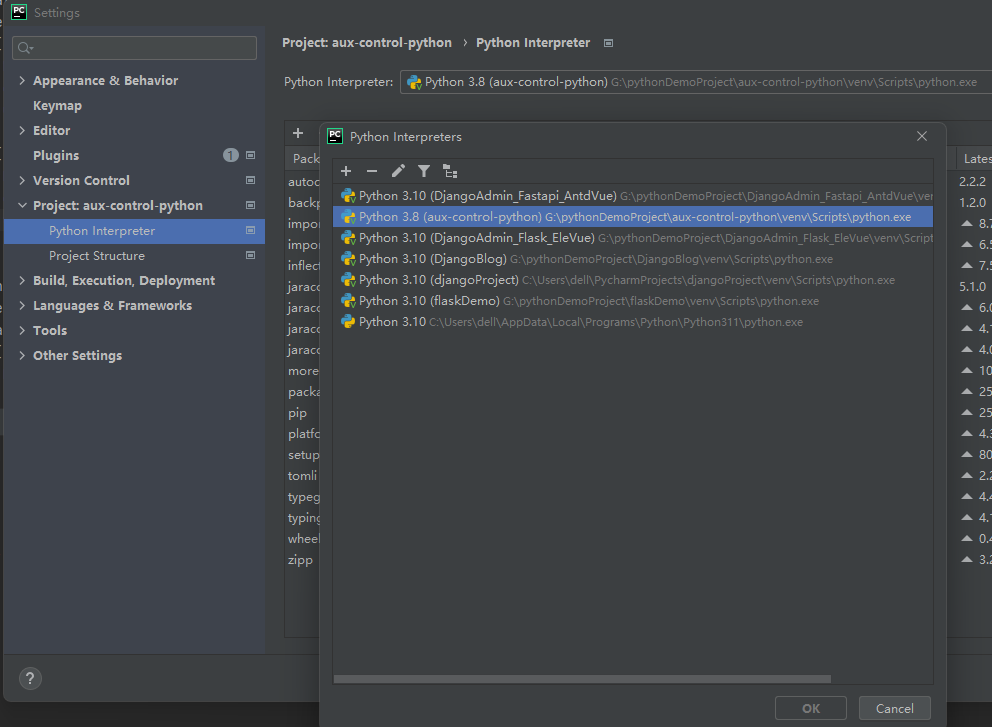Screen dimensions: 992x727
Task: Install package with plus icon behind dialog
Action: coord(298,133)
